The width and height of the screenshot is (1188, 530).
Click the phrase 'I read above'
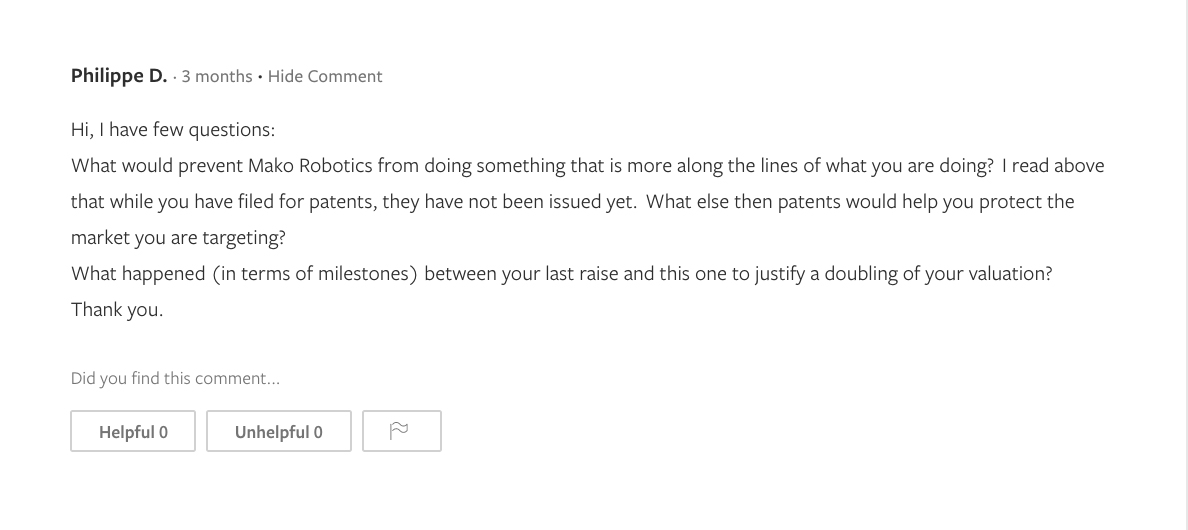[x=1058, y=166]
